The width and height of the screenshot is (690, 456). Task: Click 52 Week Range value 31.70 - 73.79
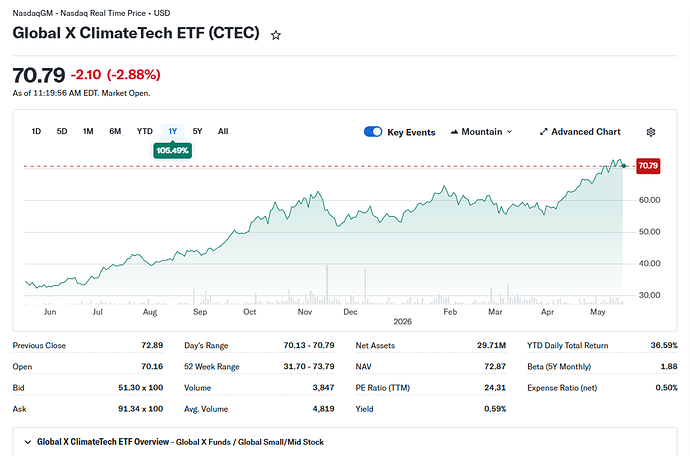[309, 366]
